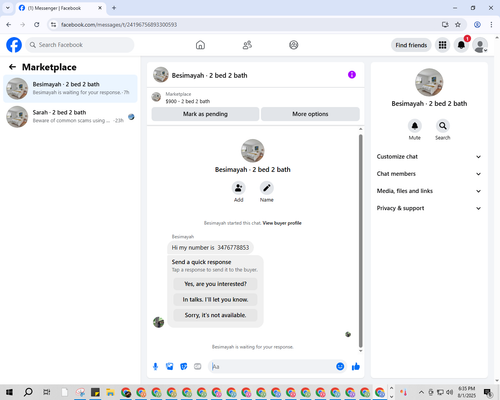Expand Media, files and links section

[x=429, y=191]
